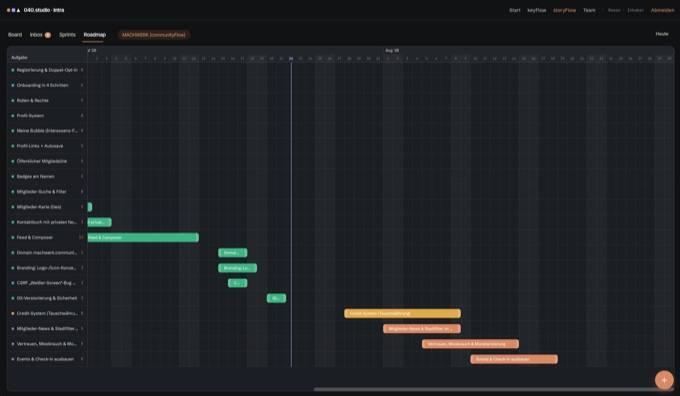The width and height of the screenshot is (680, 396).
Task: Click the Mitglieder-News & Stadtfilter row label
Action: point(47,328)
